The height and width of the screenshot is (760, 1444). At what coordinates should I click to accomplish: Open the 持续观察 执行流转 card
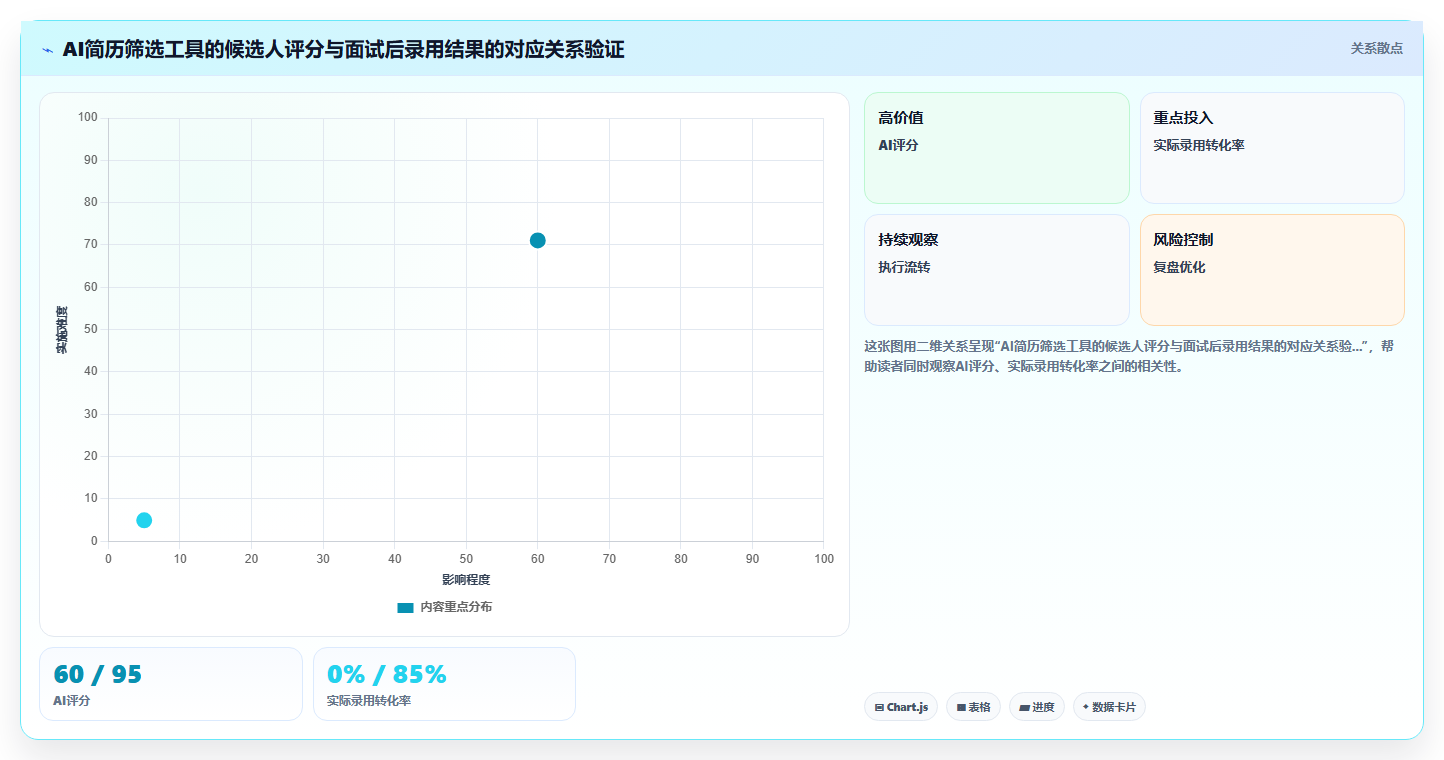(x=996, y=270)
